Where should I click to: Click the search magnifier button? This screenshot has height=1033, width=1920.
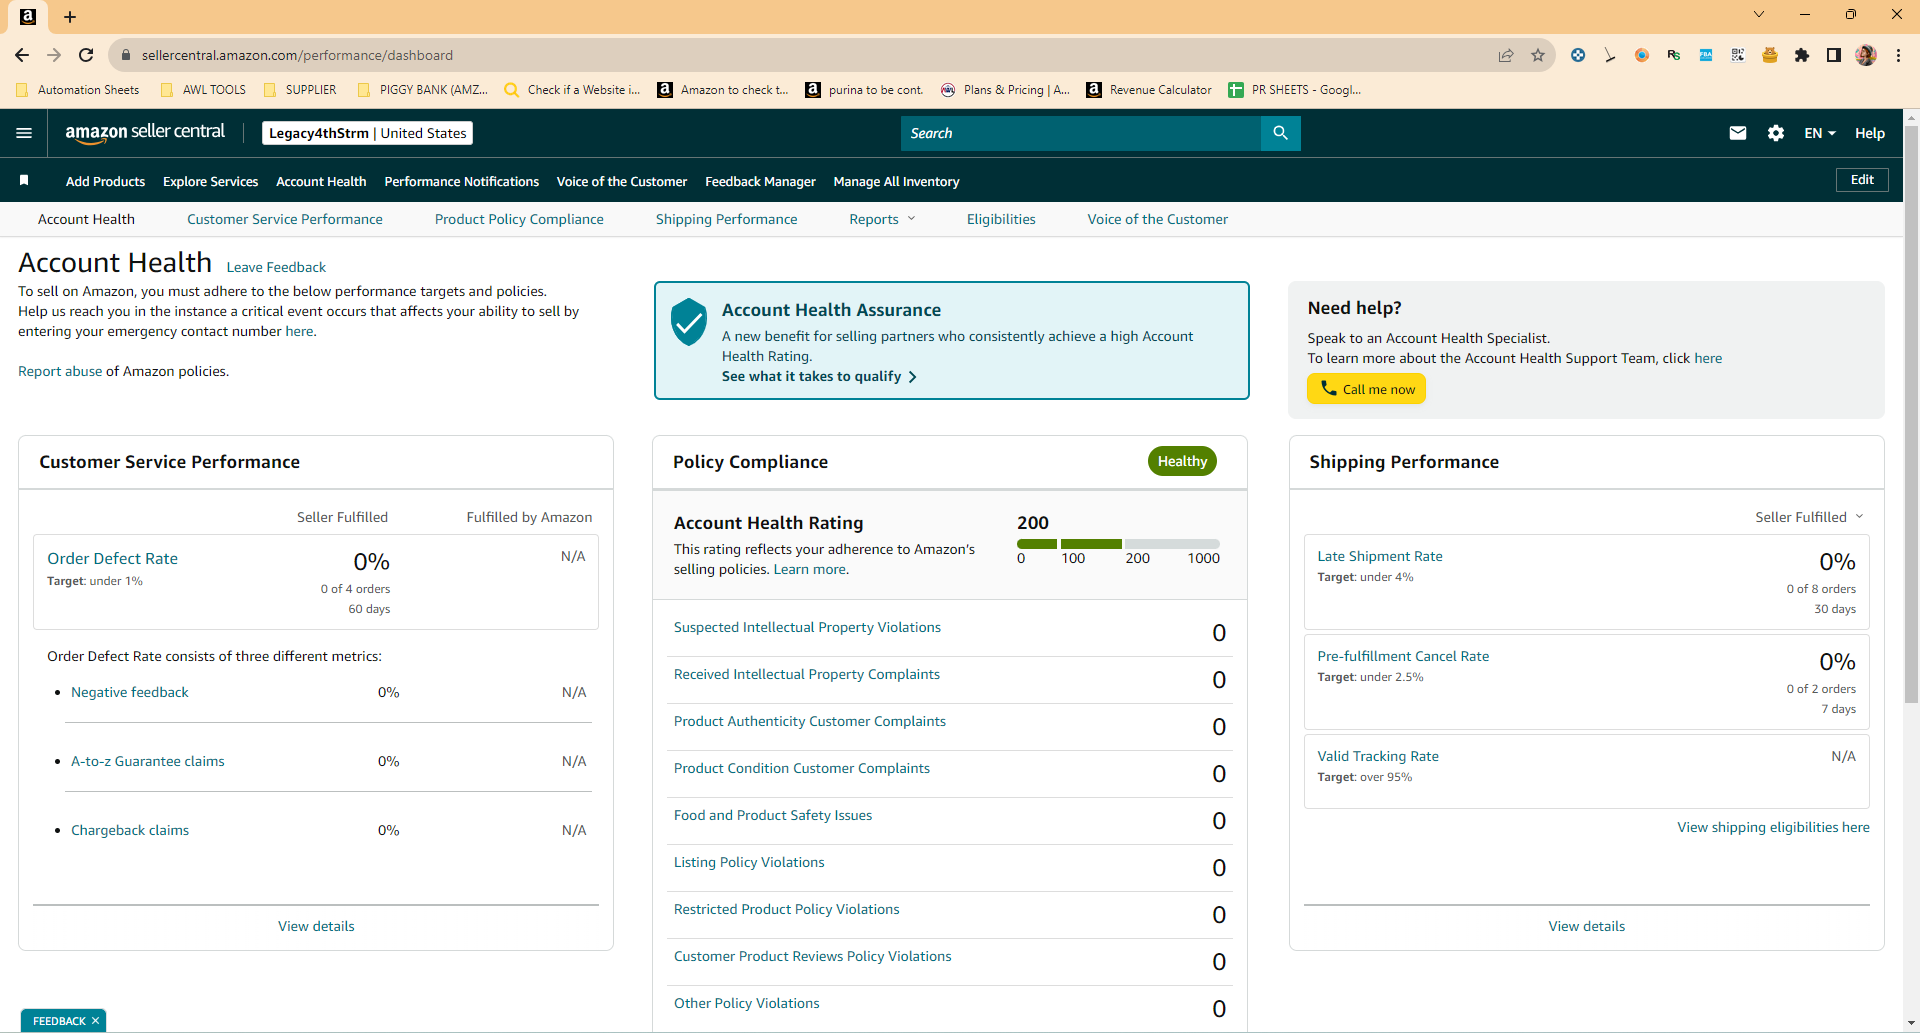1280,133
